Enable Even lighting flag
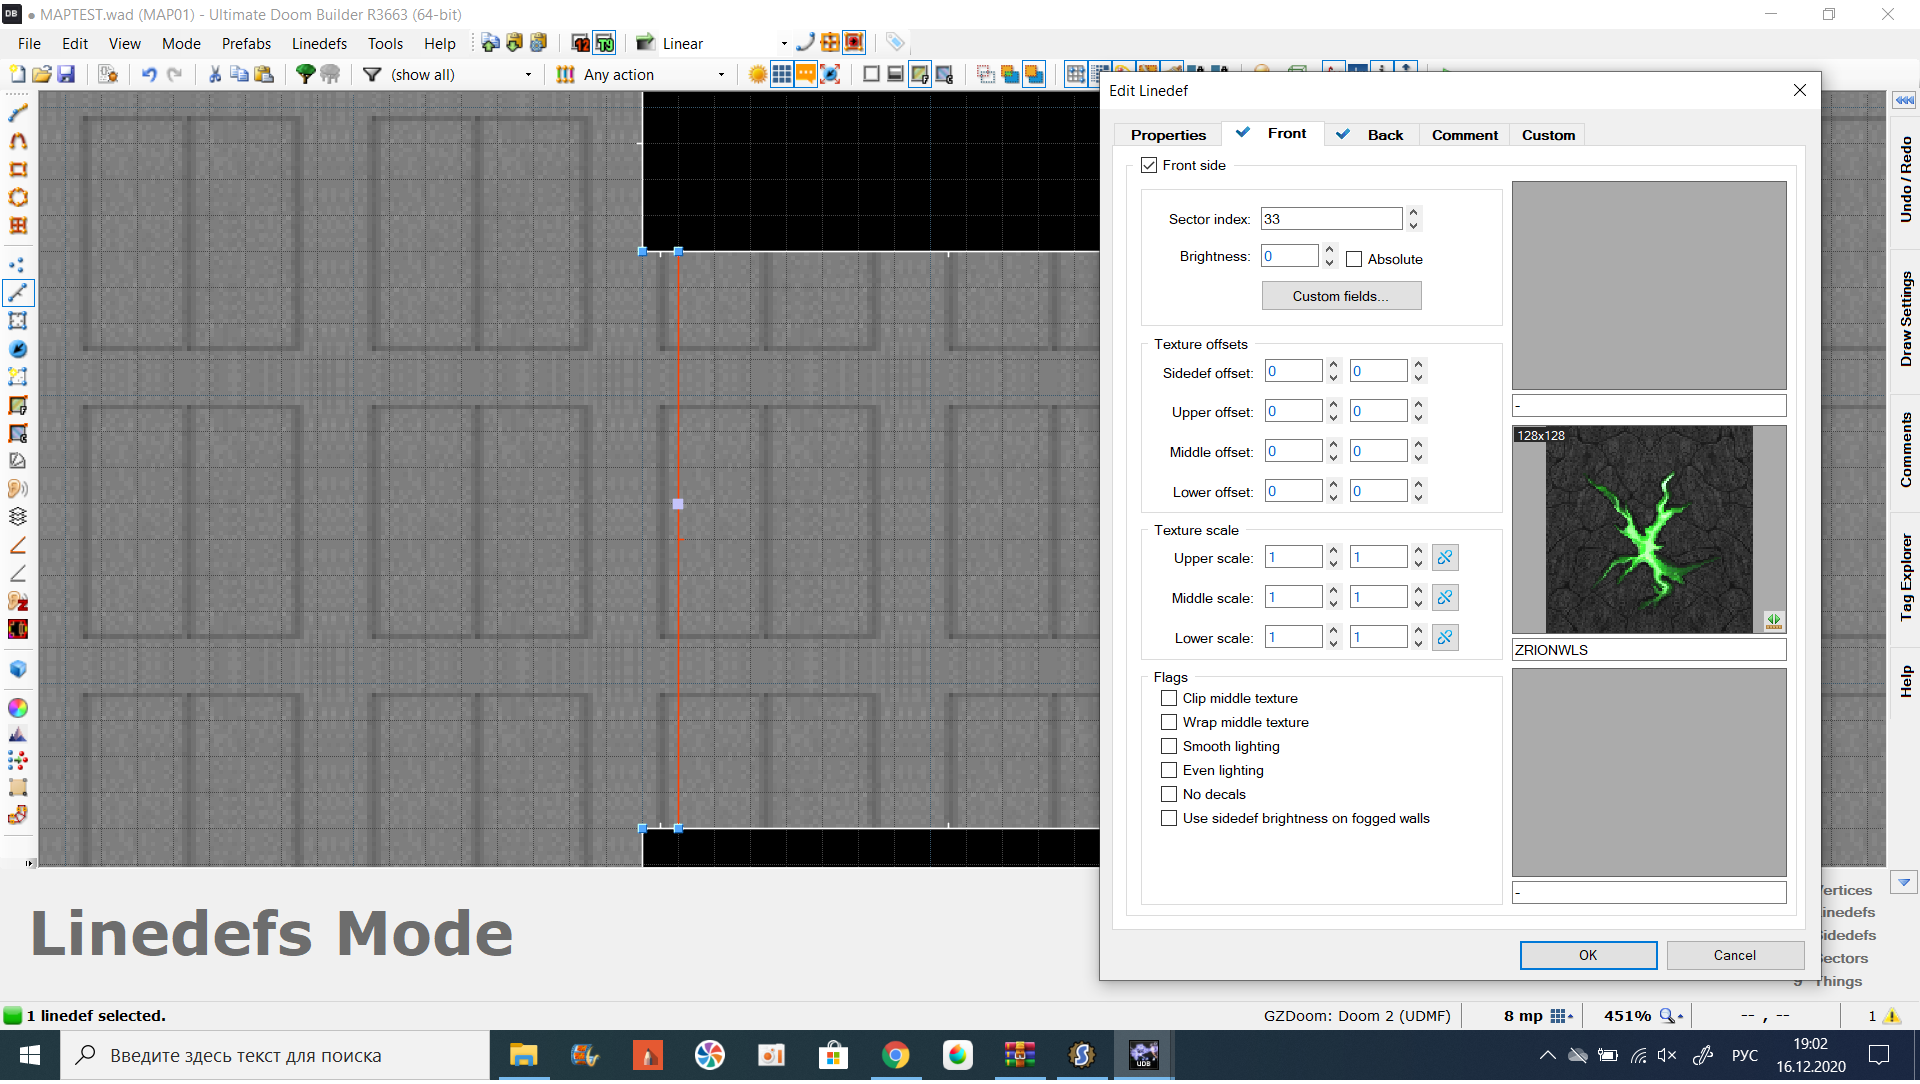 1169,771
